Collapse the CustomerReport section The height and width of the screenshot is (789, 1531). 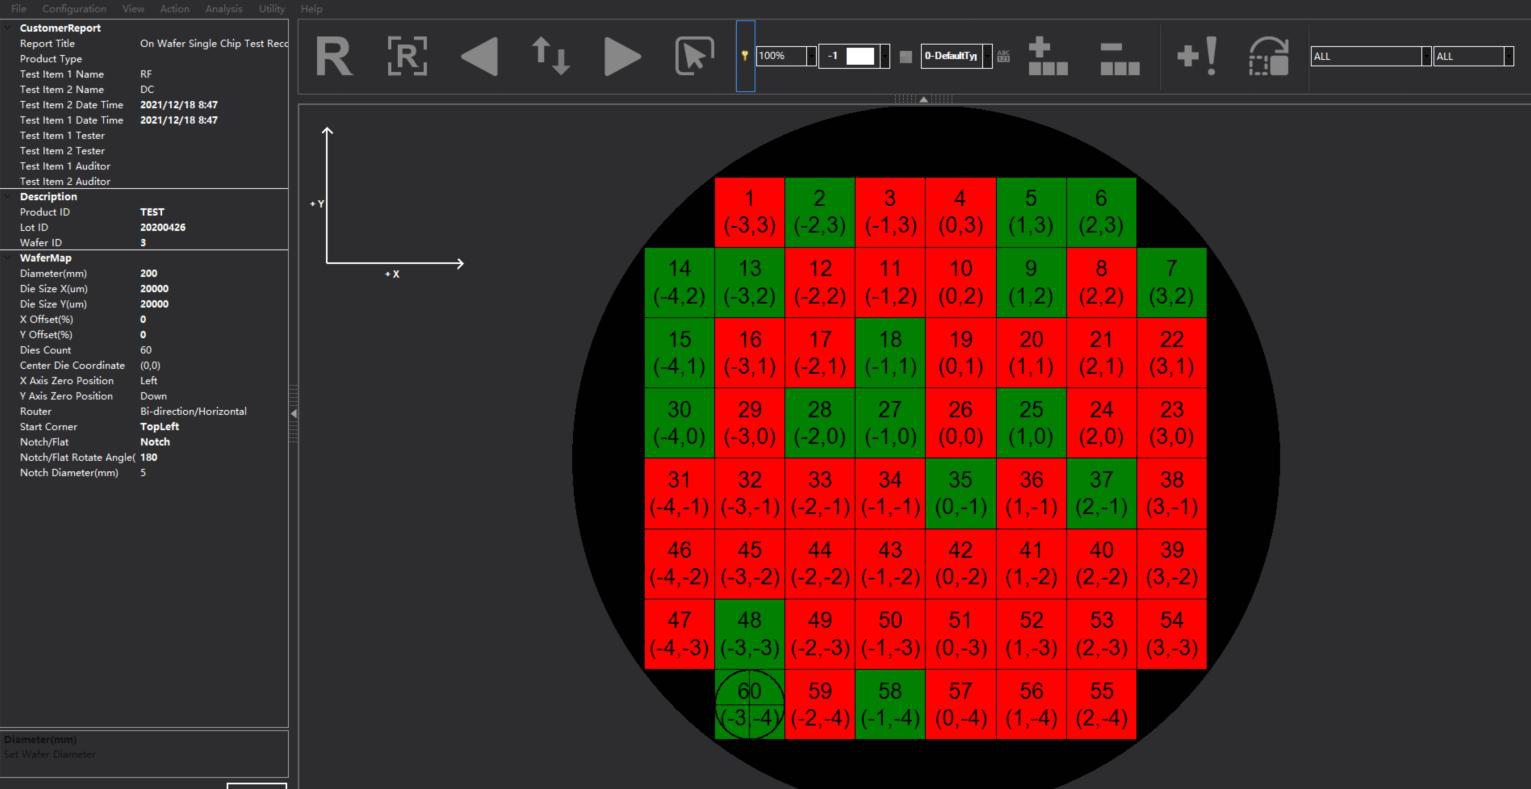(x=8, y=28)
